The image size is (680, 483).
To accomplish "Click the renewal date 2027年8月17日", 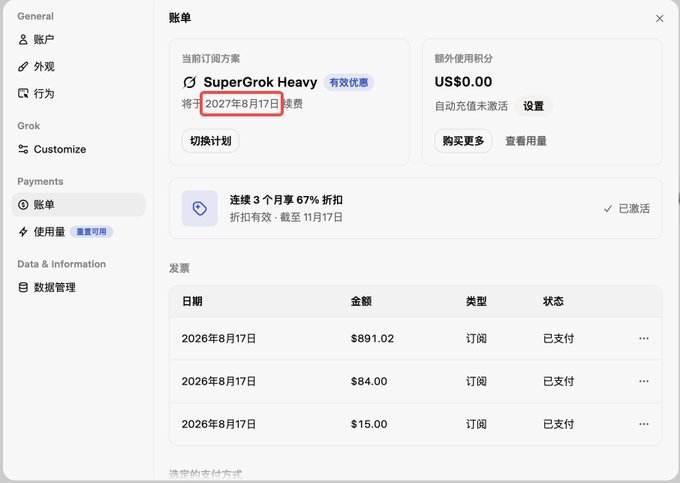I will click(x=242, y=104).
